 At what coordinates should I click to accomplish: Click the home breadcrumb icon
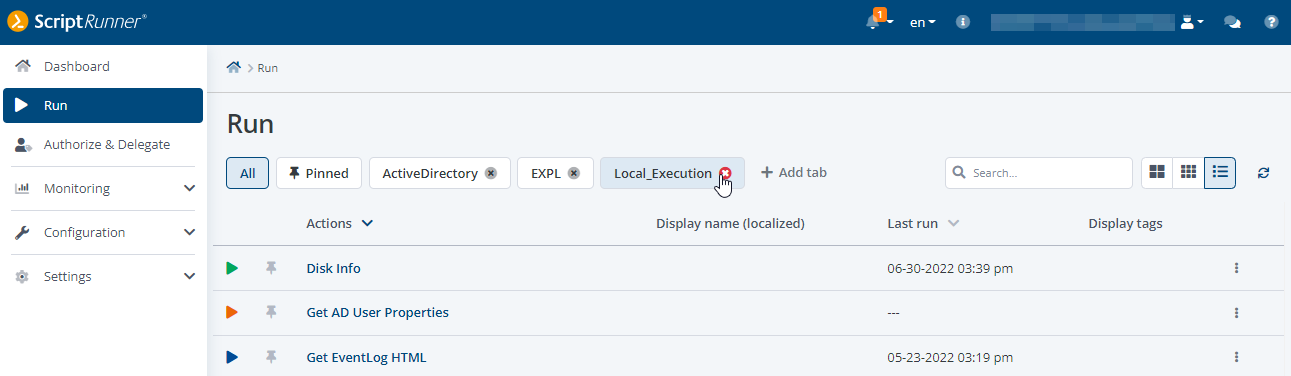pyautogui.click(x=234, y=68)
